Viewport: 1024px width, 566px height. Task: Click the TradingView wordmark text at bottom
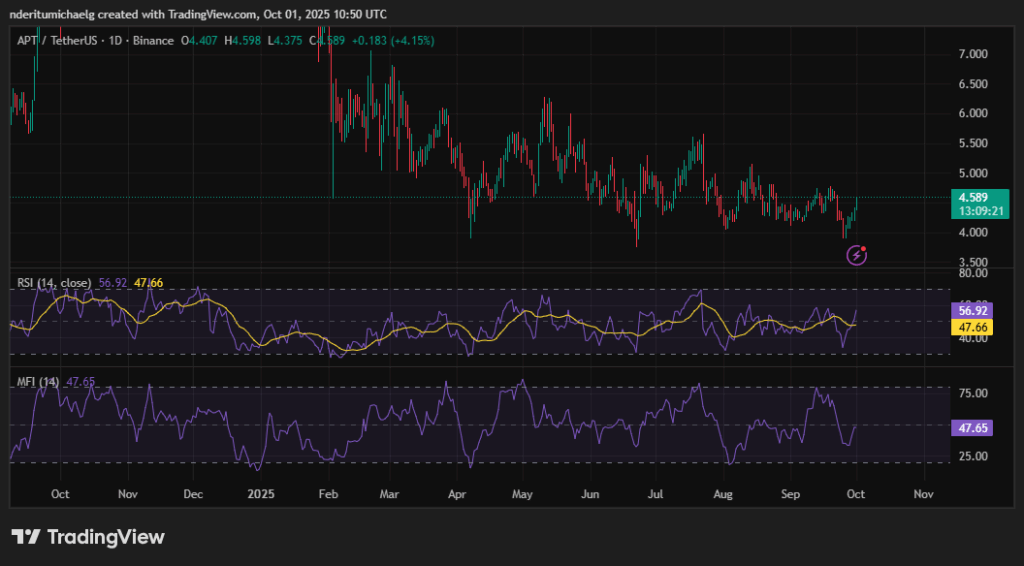click(106, 537)
